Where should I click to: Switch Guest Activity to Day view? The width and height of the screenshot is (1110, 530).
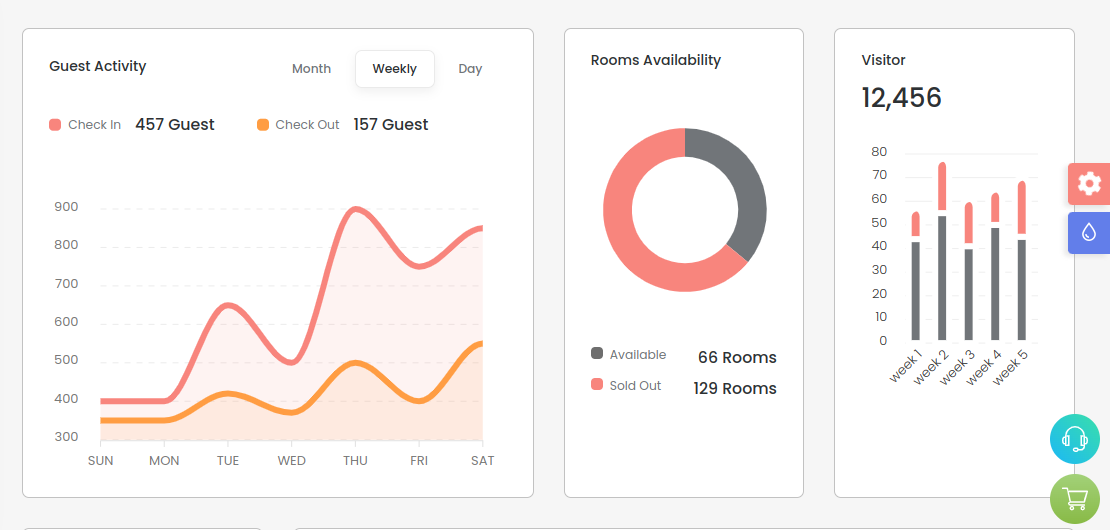[x=470, y=69]
